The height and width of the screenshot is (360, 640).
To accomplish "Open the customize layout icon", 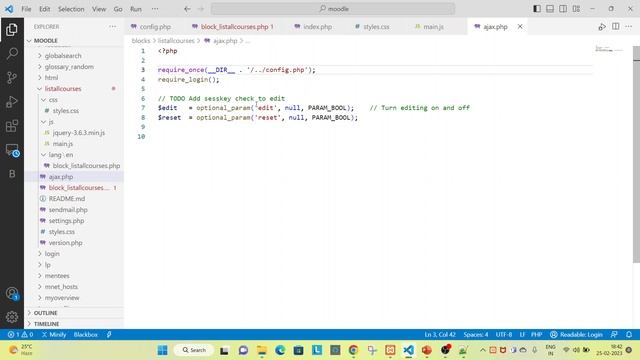I will point(576,9).
